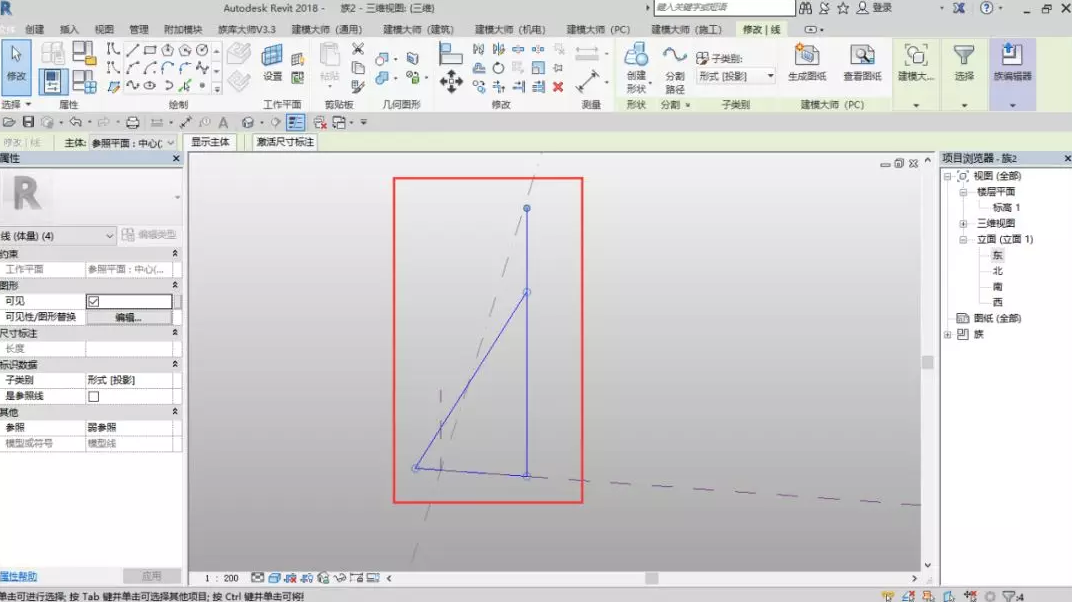Image resolution: width=1072 pixels, height=602 pixels.
Task: Expand the 三维视图 tree node
Action: 963,223
